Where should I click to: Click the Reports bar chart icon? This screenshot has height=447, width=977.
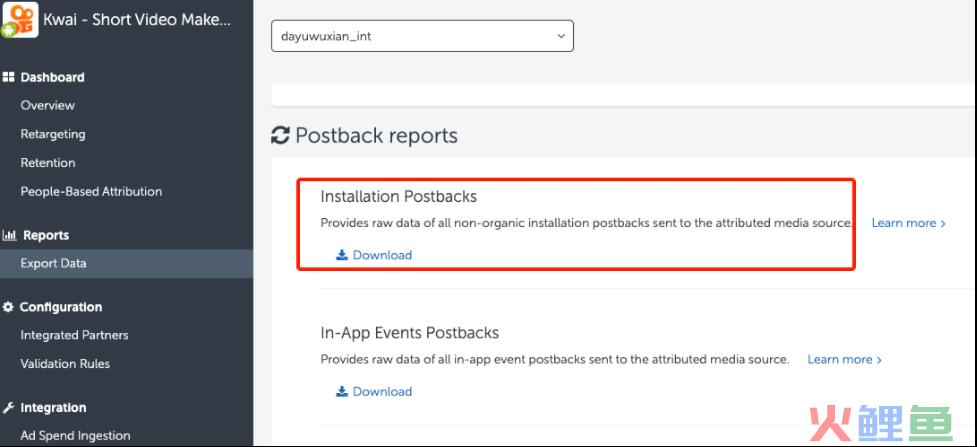pyautogui.click(x=9, y=235)
